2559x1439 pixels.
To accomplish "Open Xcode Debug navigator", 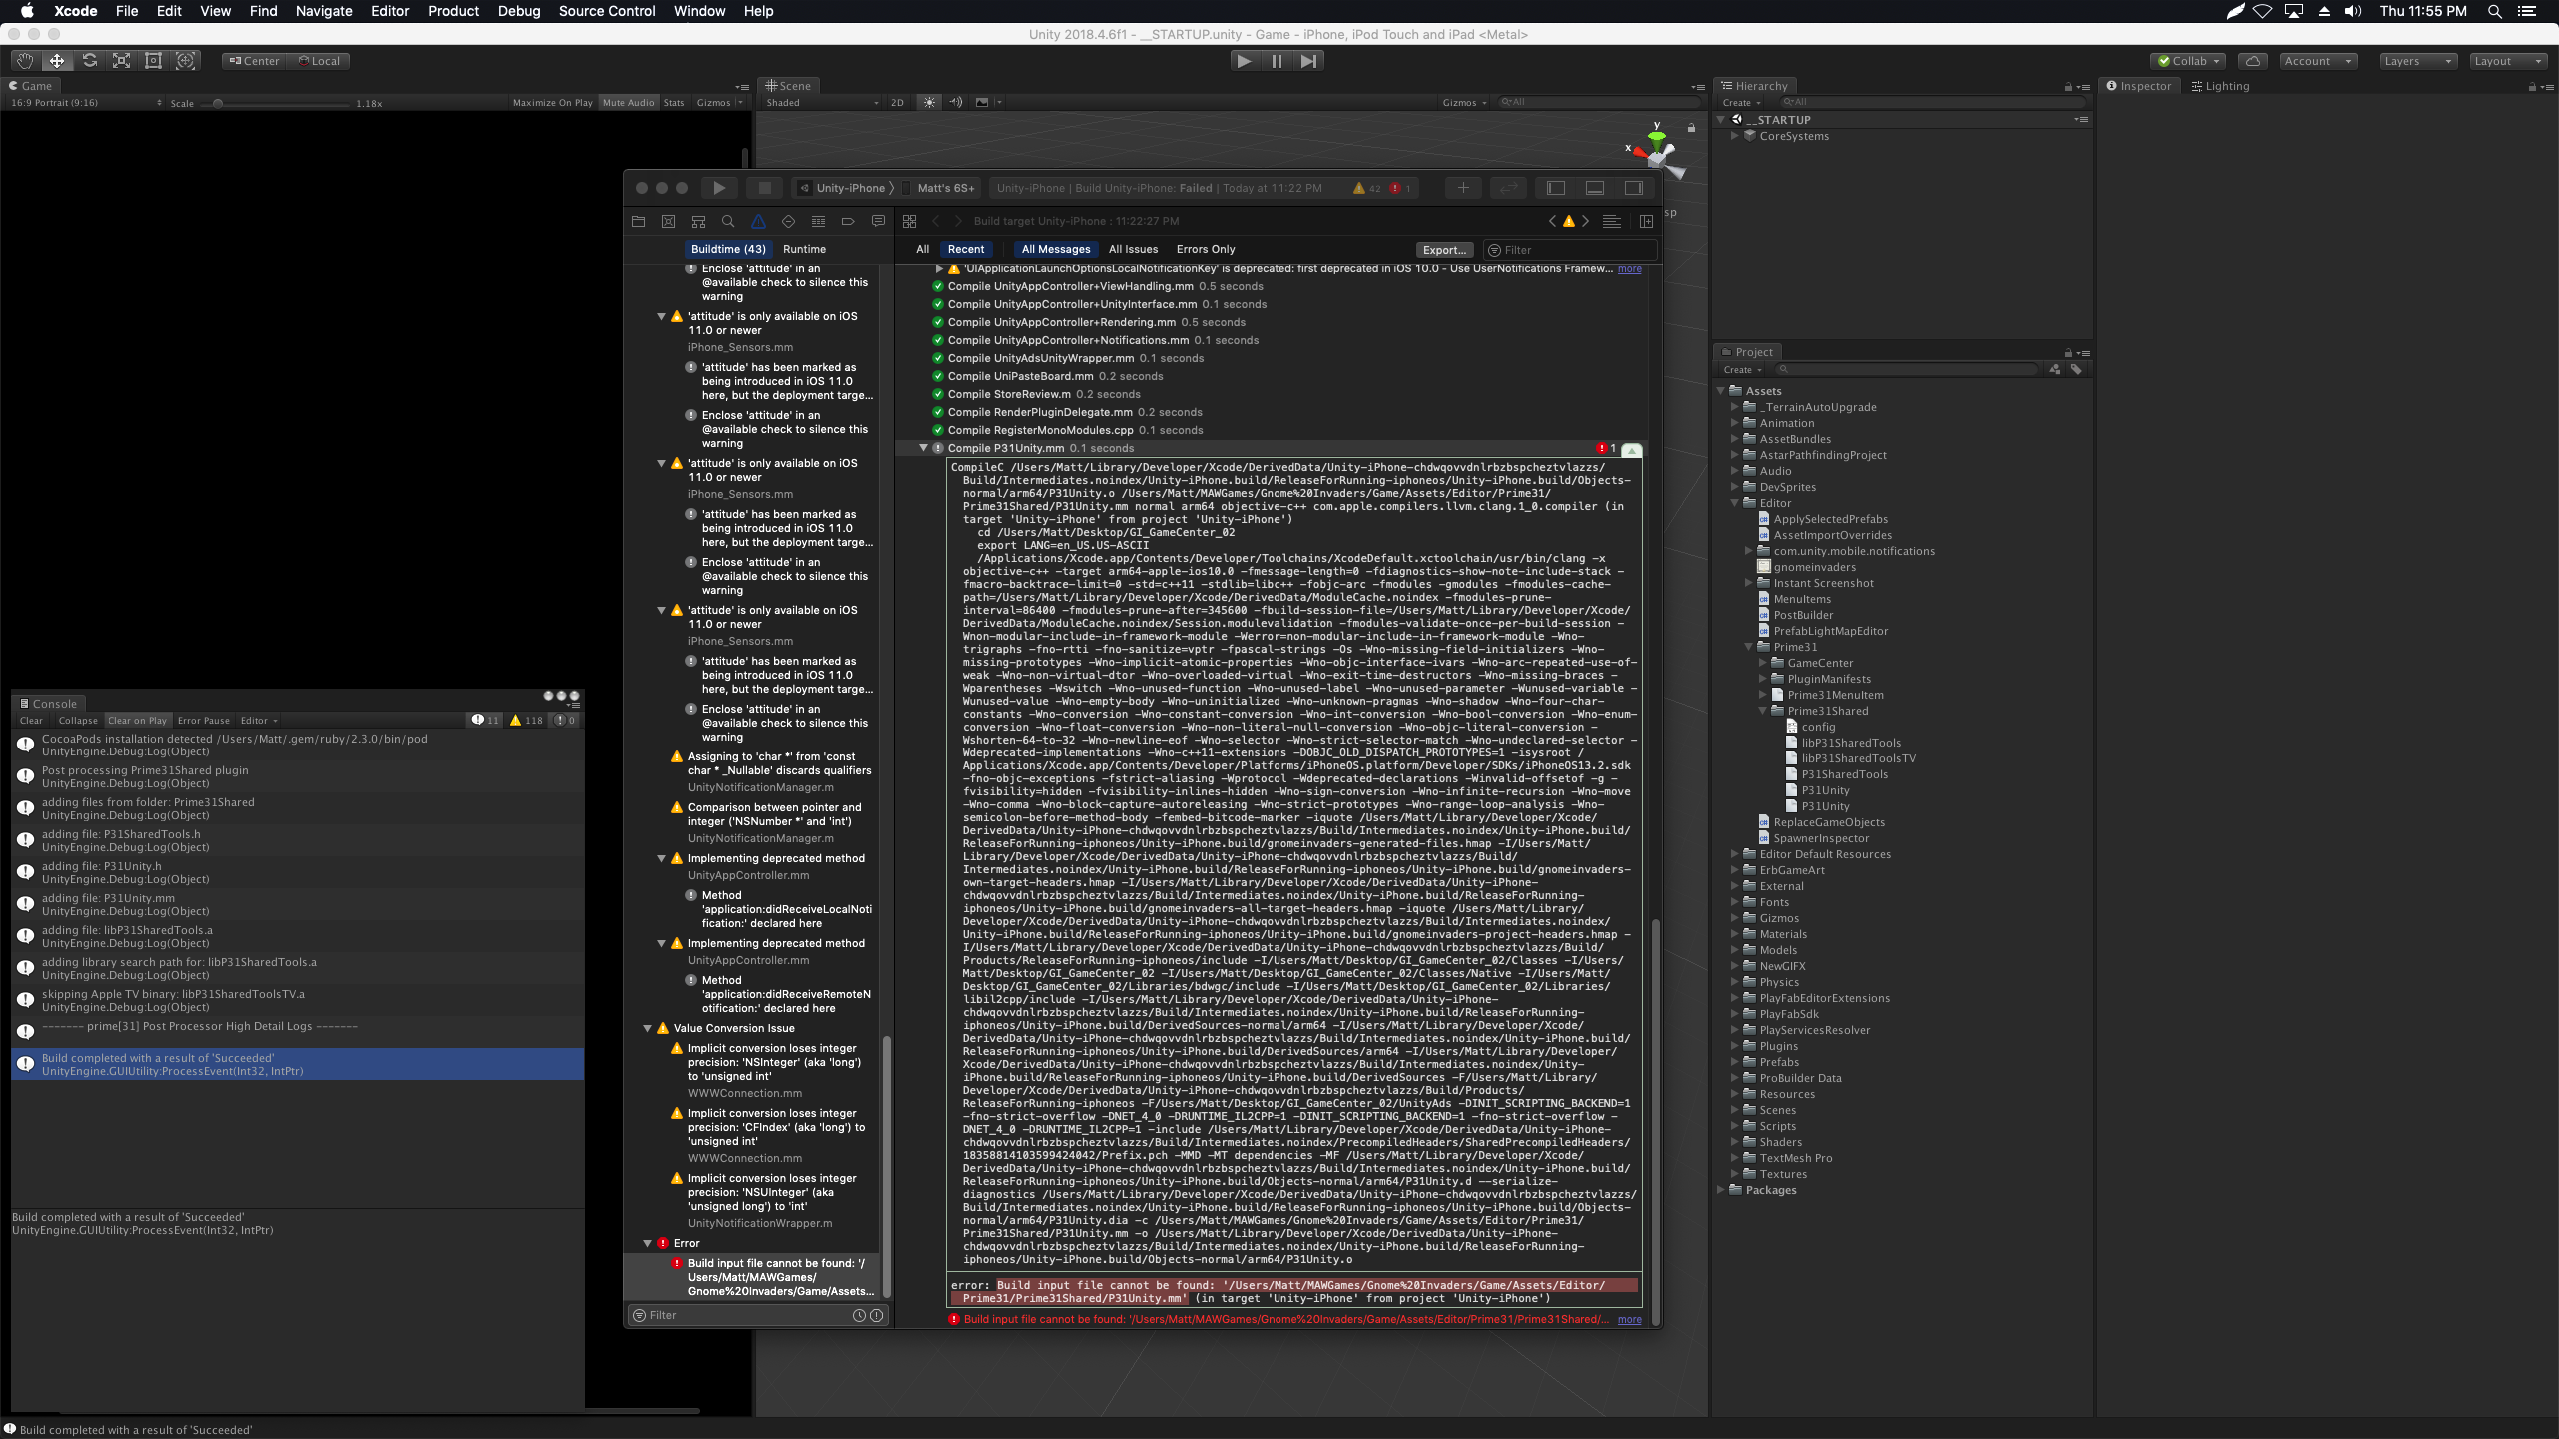I will [818, 221].
